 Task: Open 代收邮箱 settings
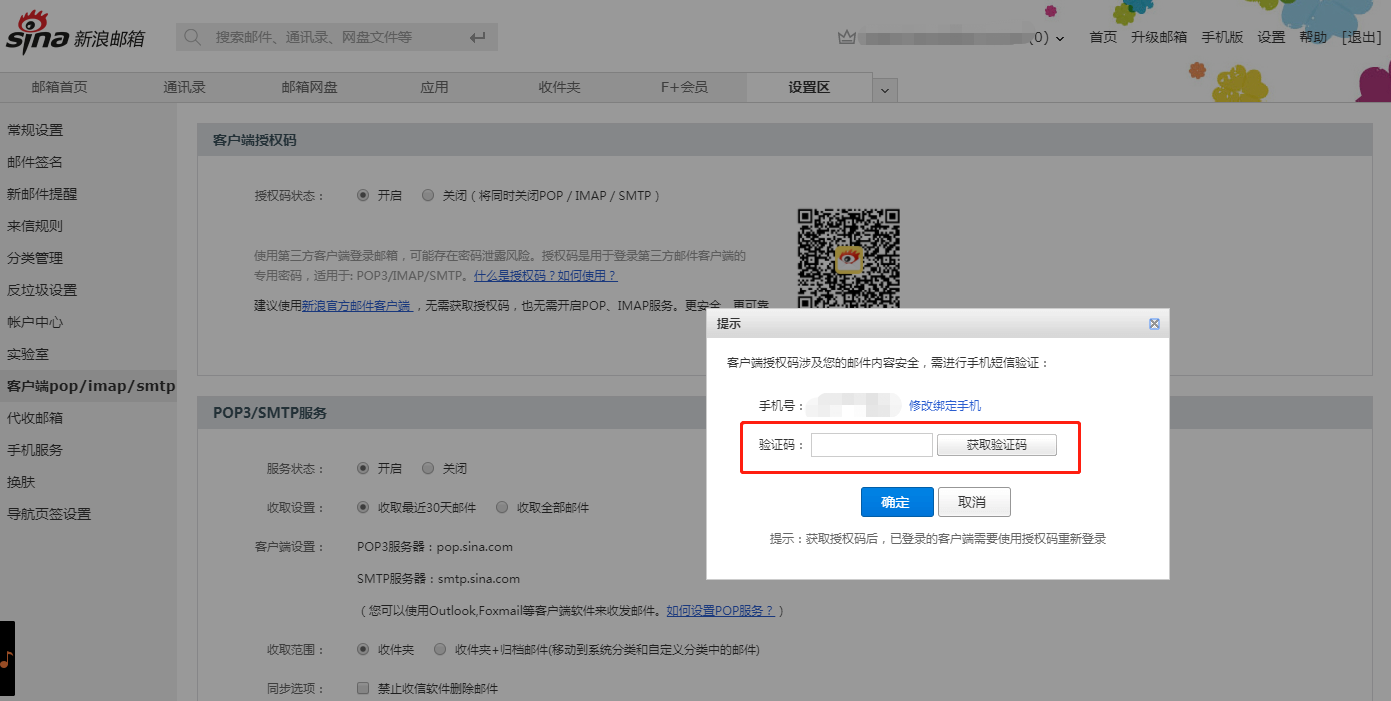[x=35, y=418]
